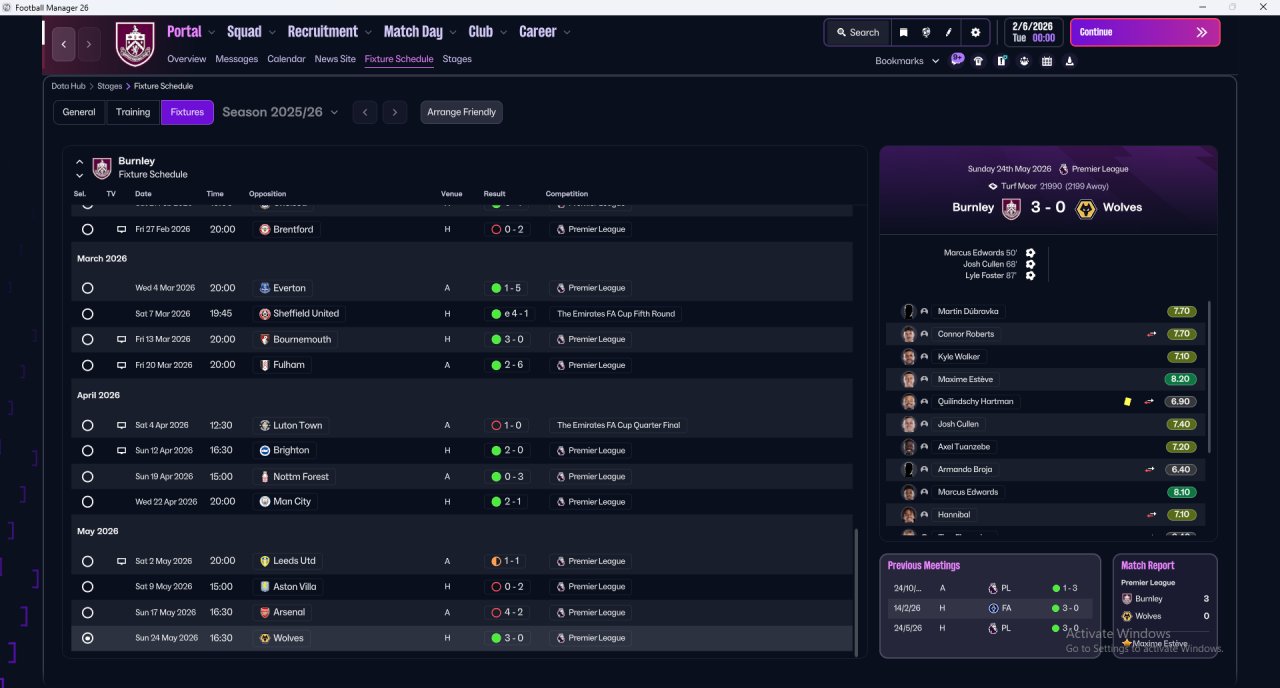Open the Messages sub-tab
The width and height of the screenshot is (1280, 688).
point(236,59)
